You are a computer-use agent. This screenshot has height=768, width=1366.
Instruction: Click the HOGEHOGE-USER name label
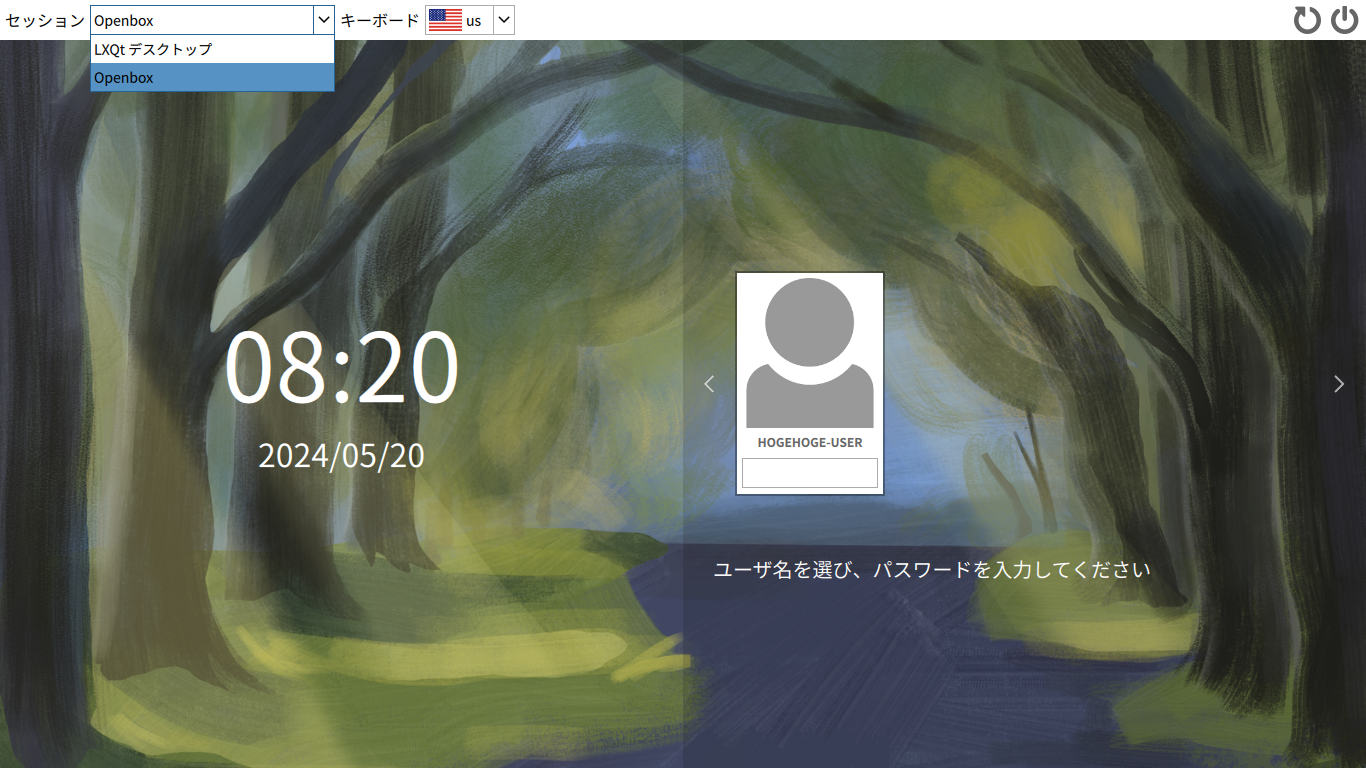click(x=810, y=442)
